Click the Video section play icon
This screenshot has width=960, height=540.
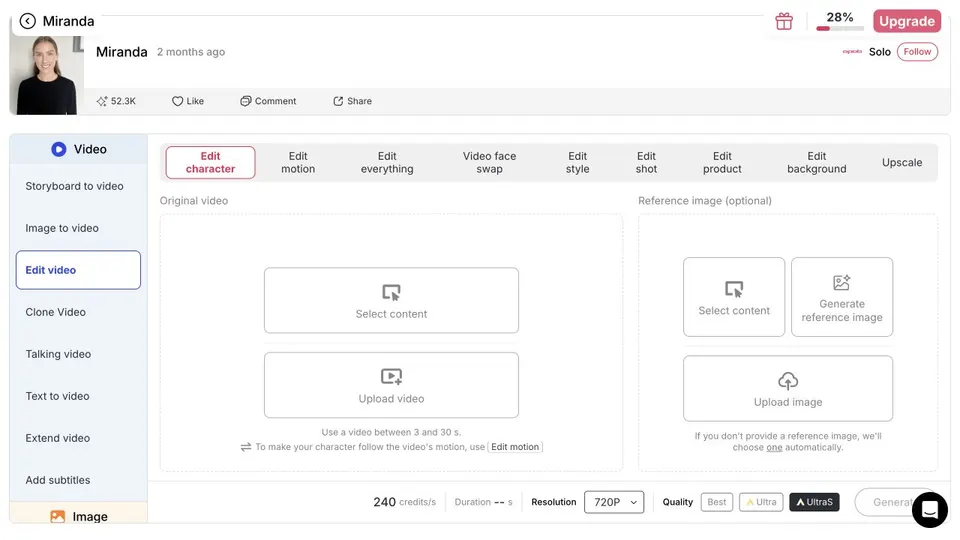(x=59, y=149)
